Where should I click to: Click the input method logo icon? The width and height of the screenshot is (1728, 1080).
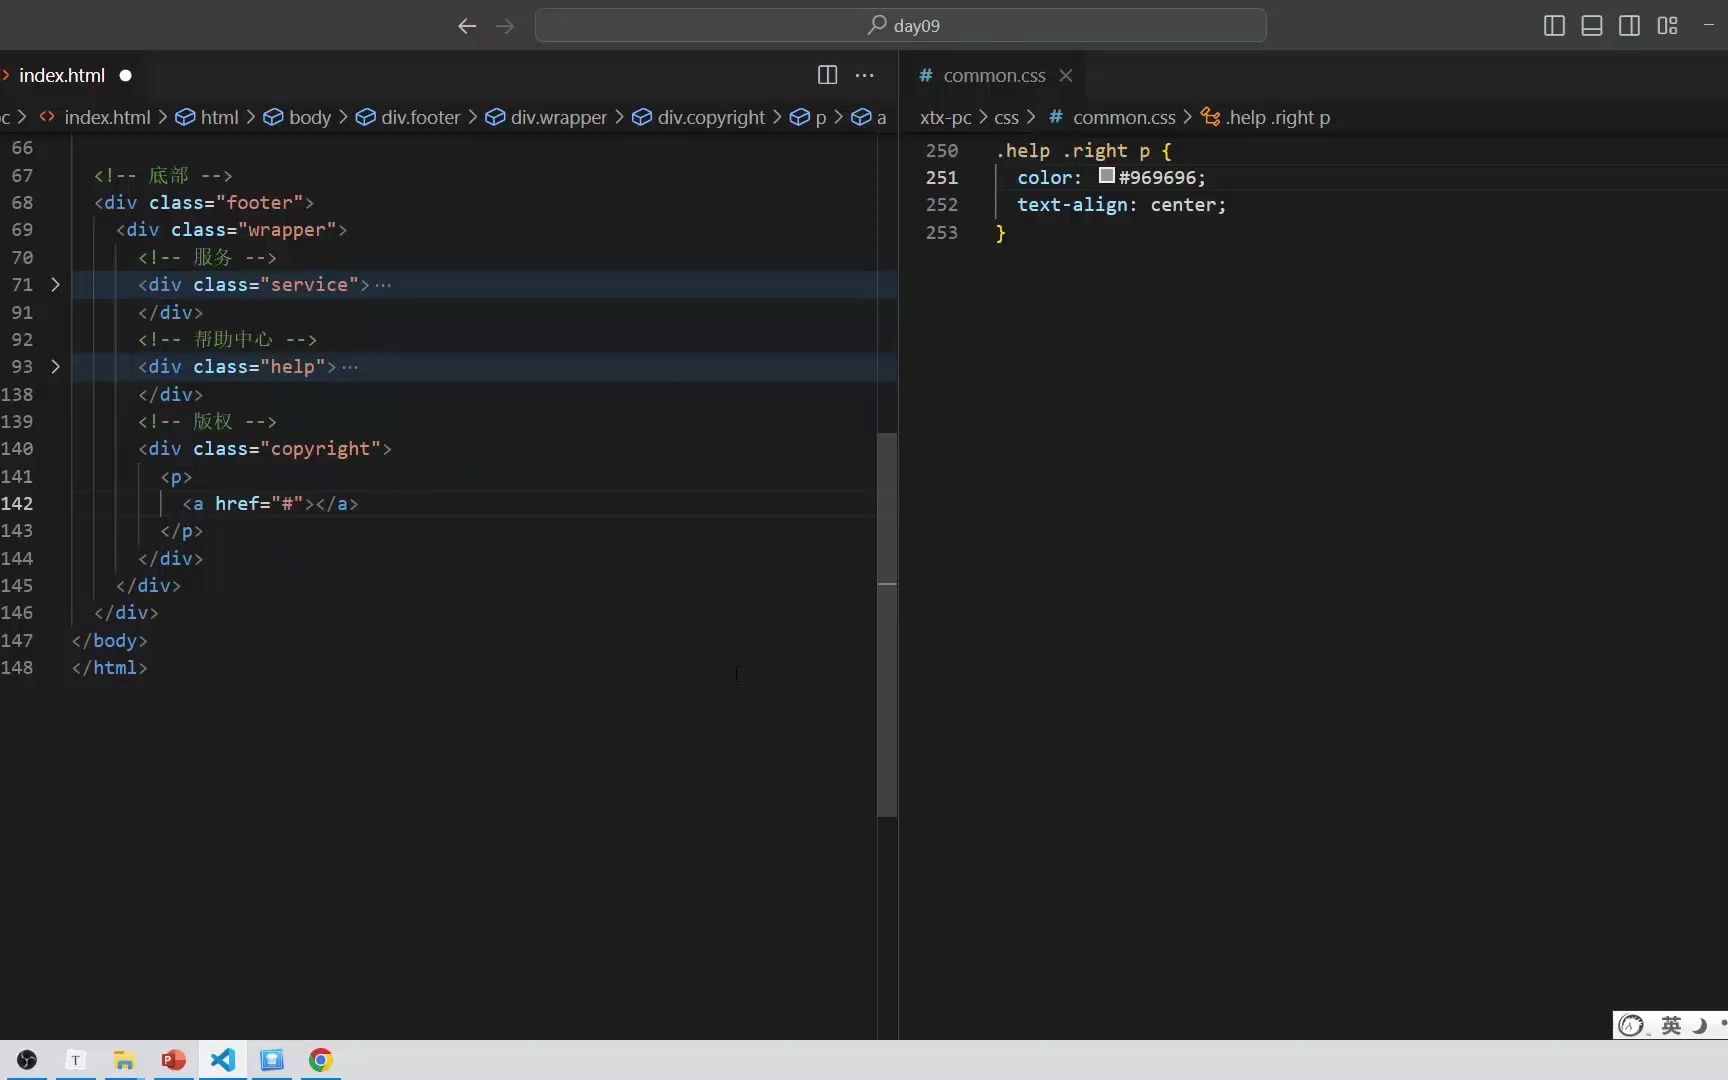pos(1632,1025)
